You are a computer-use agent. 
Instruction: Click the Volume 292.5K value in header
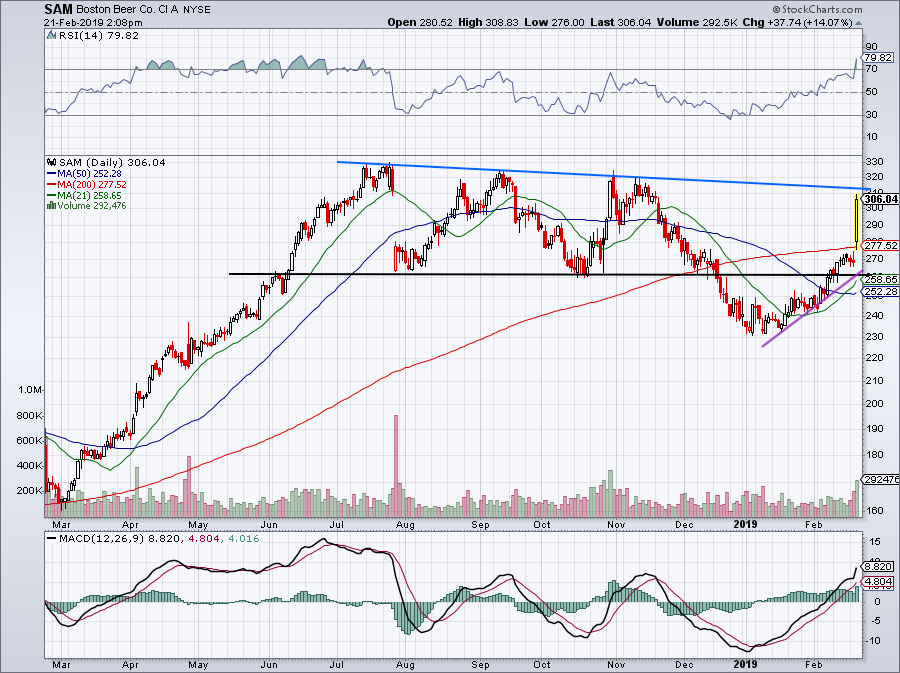[697, 22]
